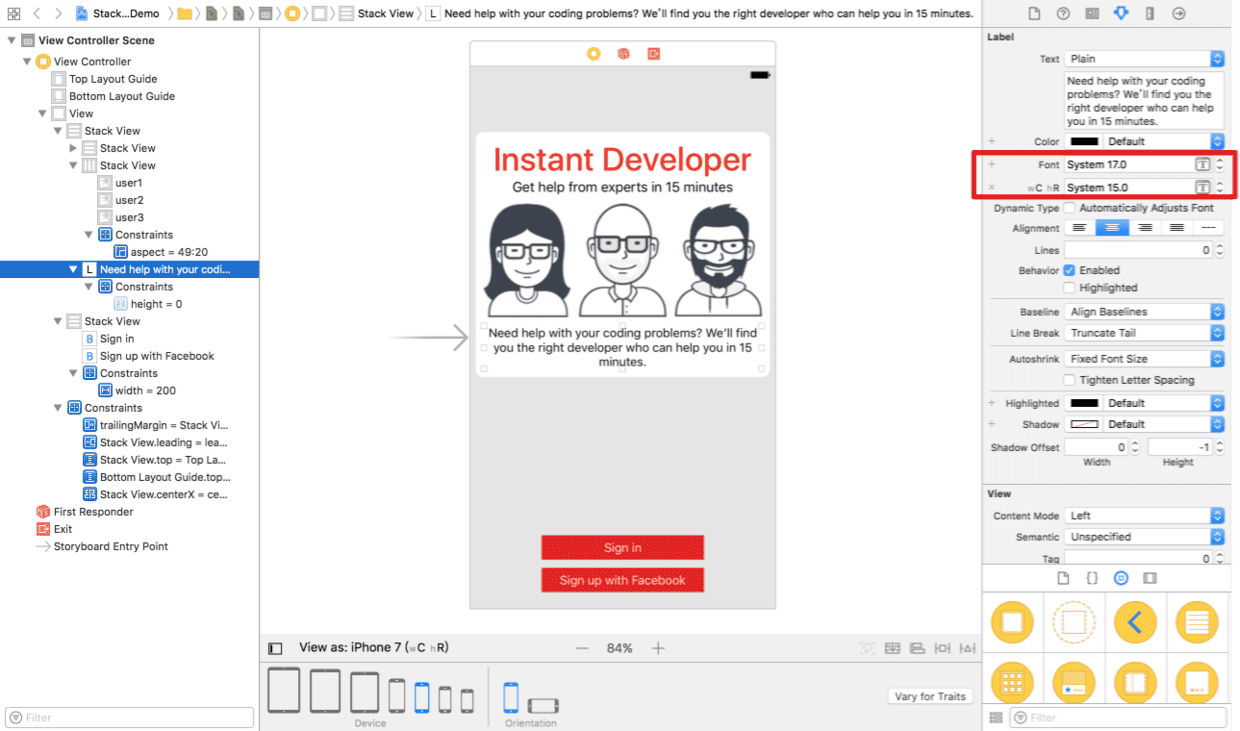The height and width of the screenshot is (731, 1240).
Task: Click View as: iPhone 7 device button
Action: 373,648
